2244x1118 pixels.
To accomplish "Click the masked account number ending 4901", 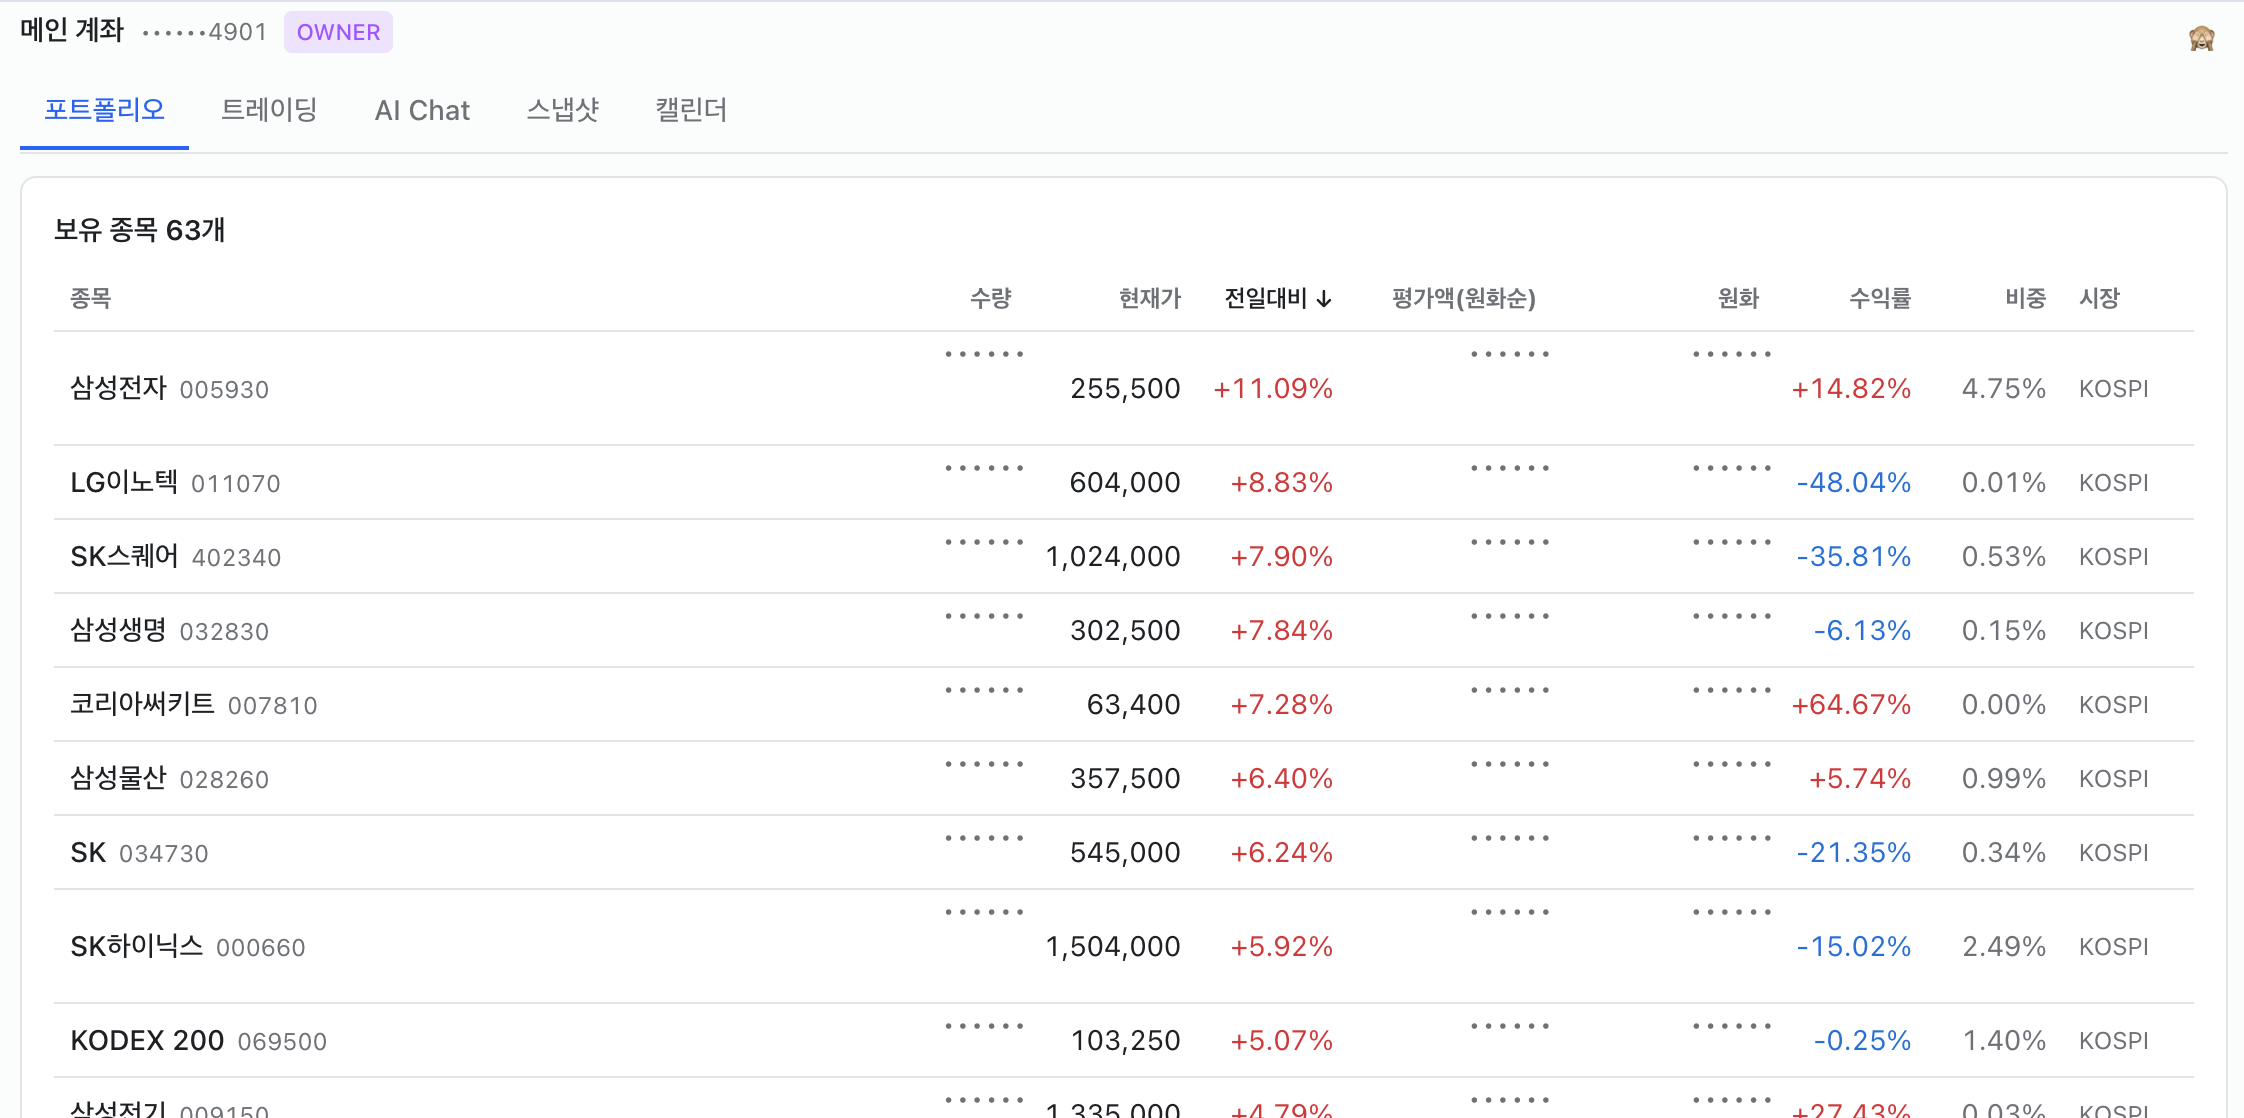I will point(205,32).
